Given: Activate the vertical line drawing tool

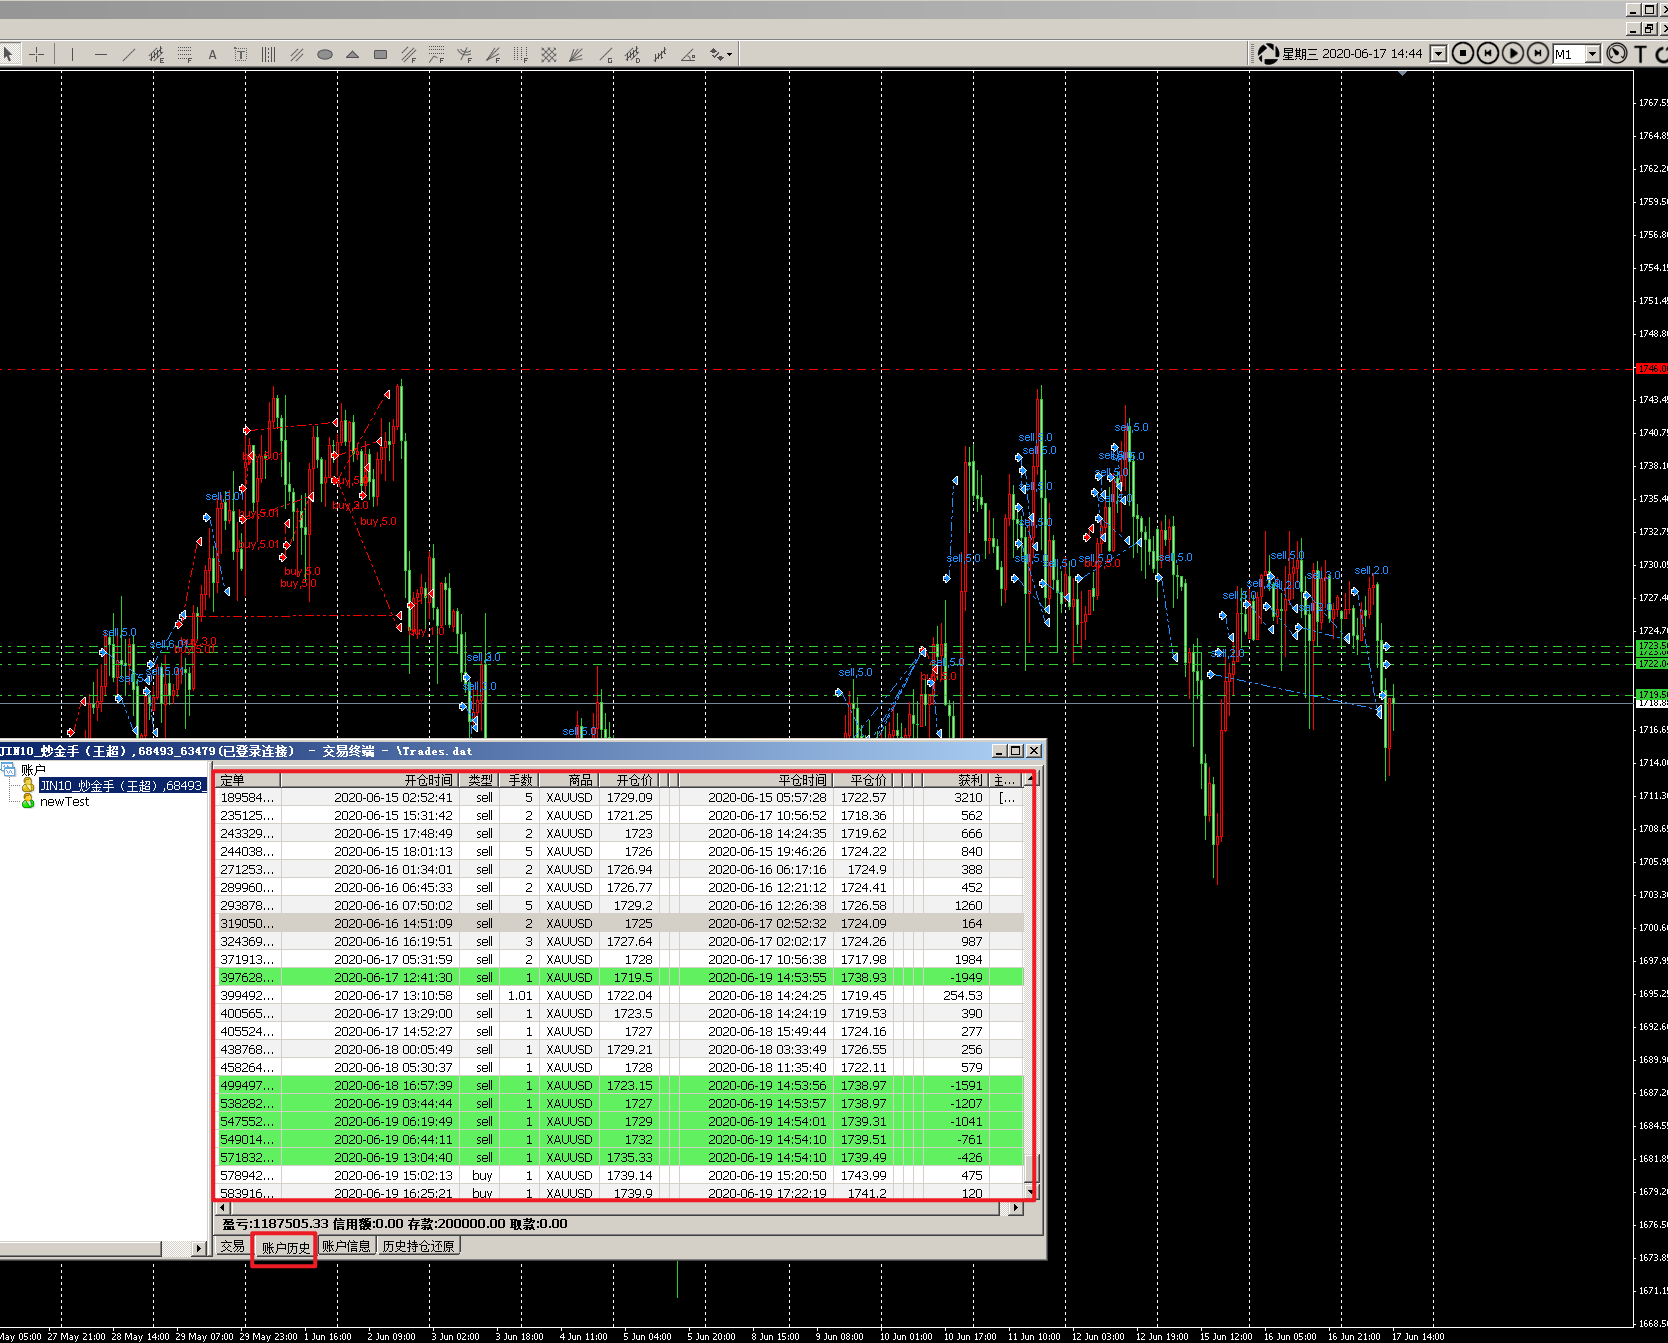Looking at the screenshot, I should point(72,54).
